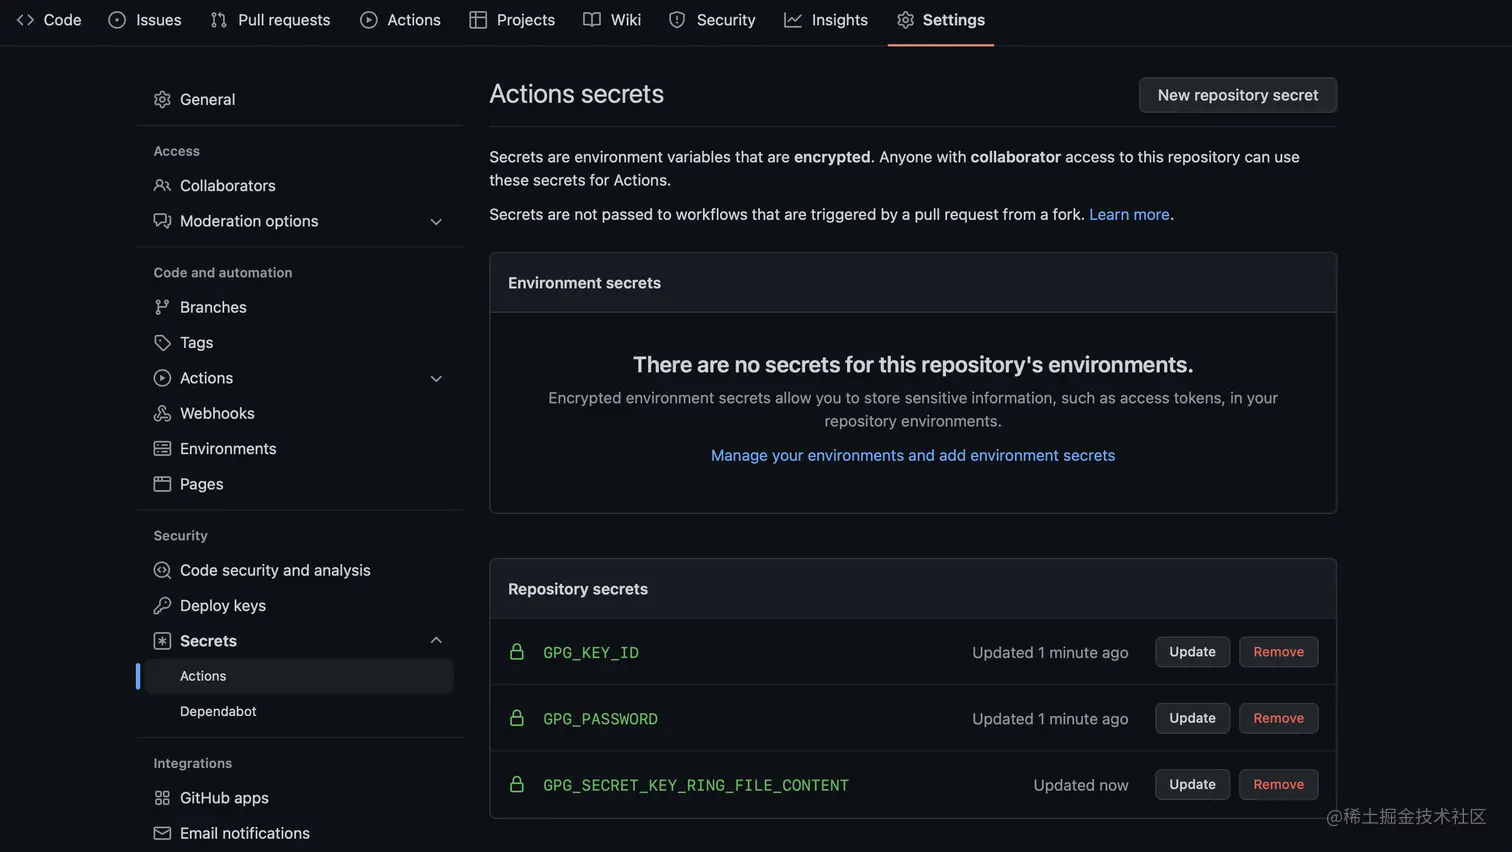Click the Security shield icon
This screenshot has width=1512, height=852.
pos(677,20)
